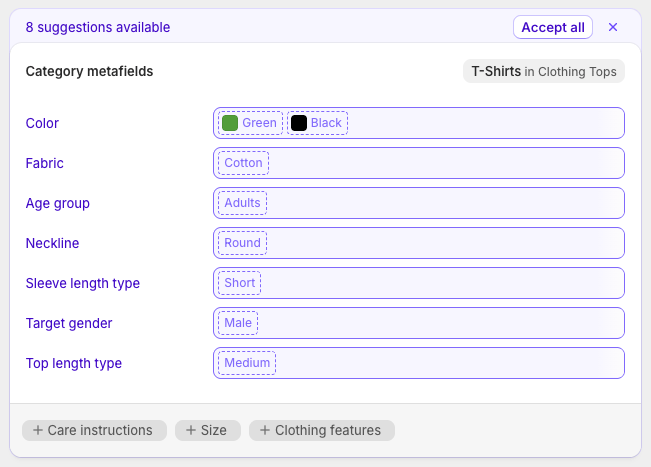651x467 pixels.
Task: Accept the Short sleeve length suggestion
Action: click(x=240, y=283)
